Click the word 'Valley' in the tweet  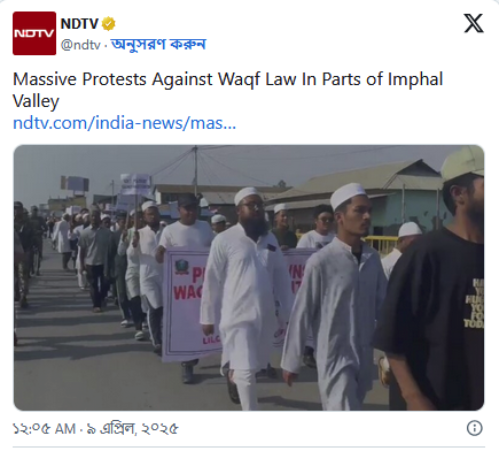click(x=36, y=101)
